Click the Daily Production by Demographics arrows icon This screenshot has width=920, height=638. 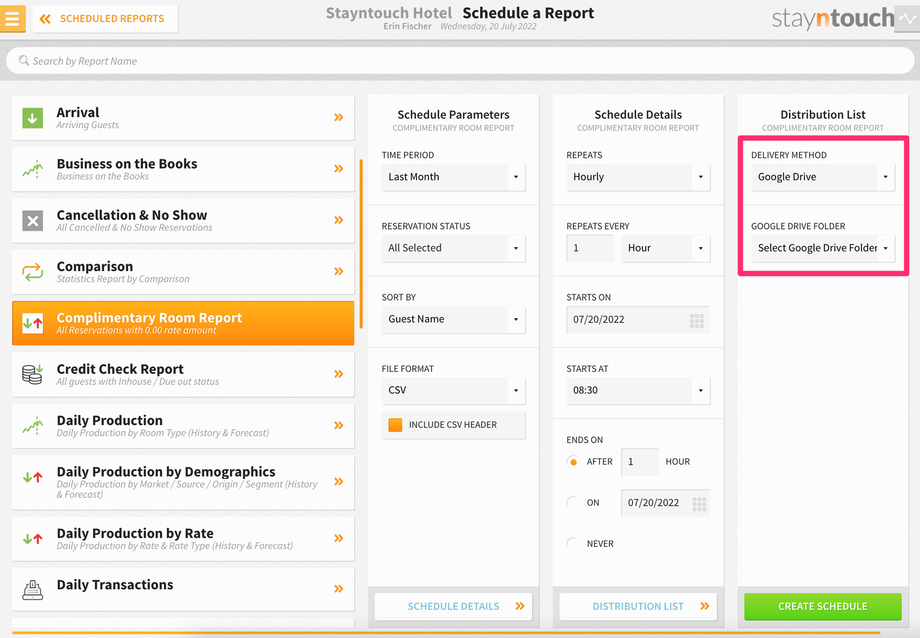[x=33, y=477]
